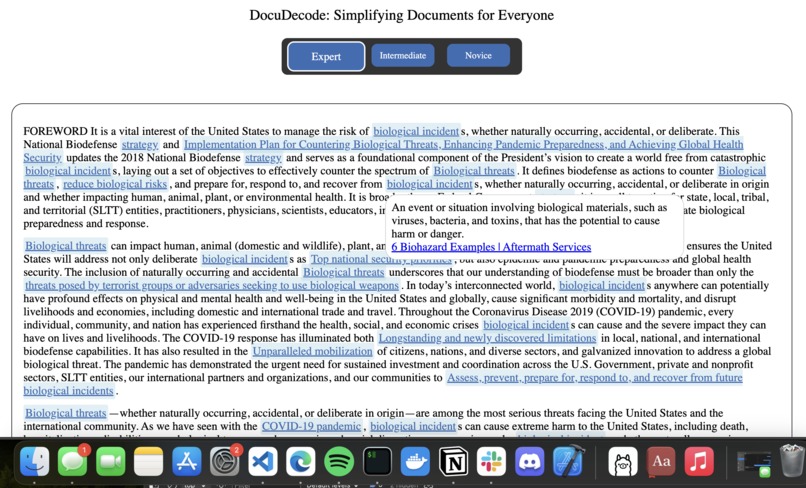This screenshot has height=488, width=806.
Task: Launch FaceTime from the dock
Action: 111,461
